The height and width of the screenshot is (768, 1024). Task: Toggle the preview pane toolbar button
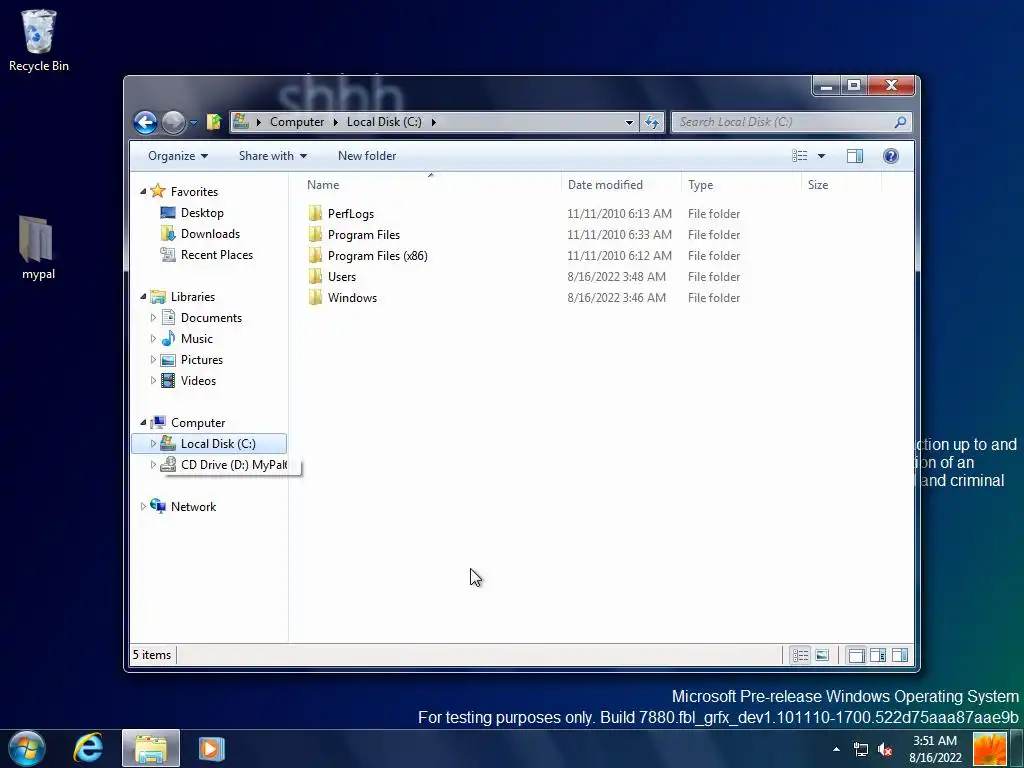(855, 156)
